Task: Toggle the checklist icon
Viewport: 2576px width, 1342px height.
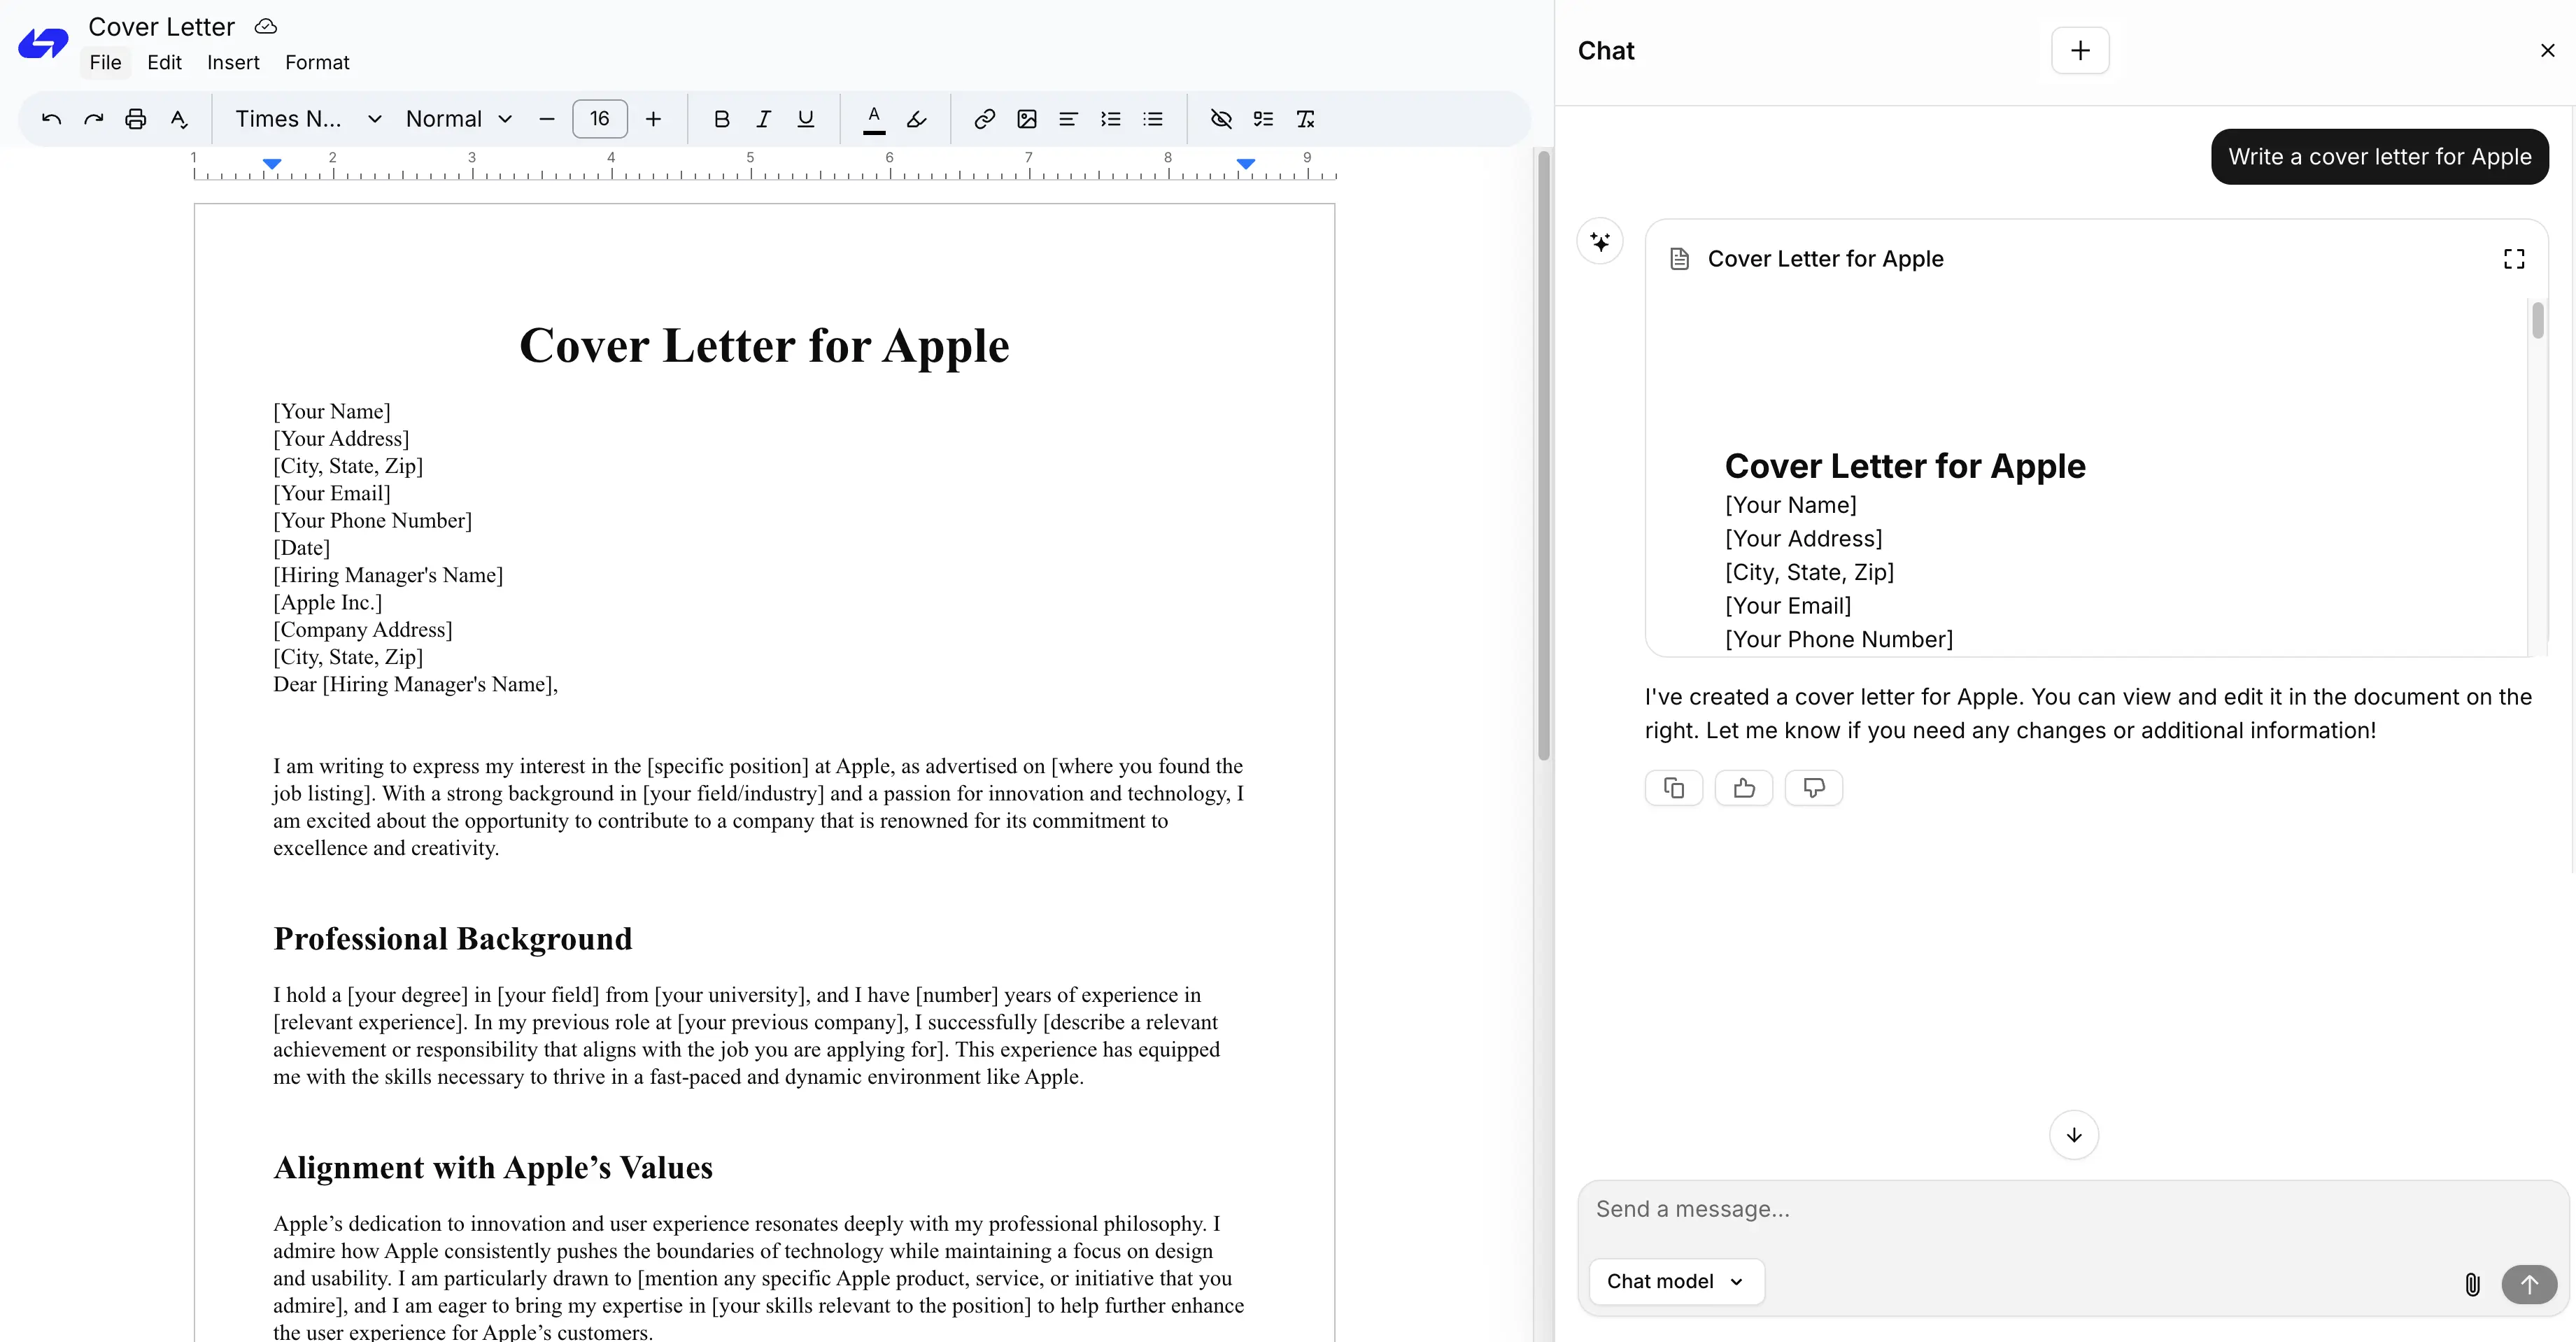Action: [x=1264, y=119]
